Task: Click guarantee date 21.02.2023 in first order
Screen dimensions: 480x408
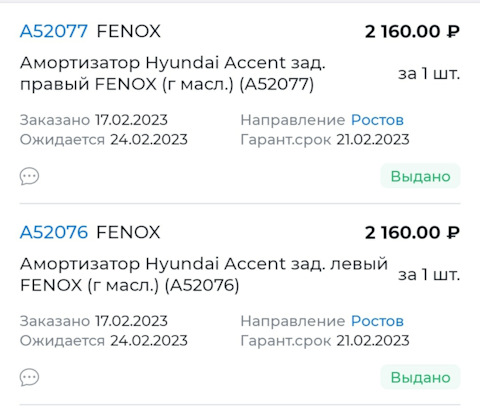Action: 373,139
